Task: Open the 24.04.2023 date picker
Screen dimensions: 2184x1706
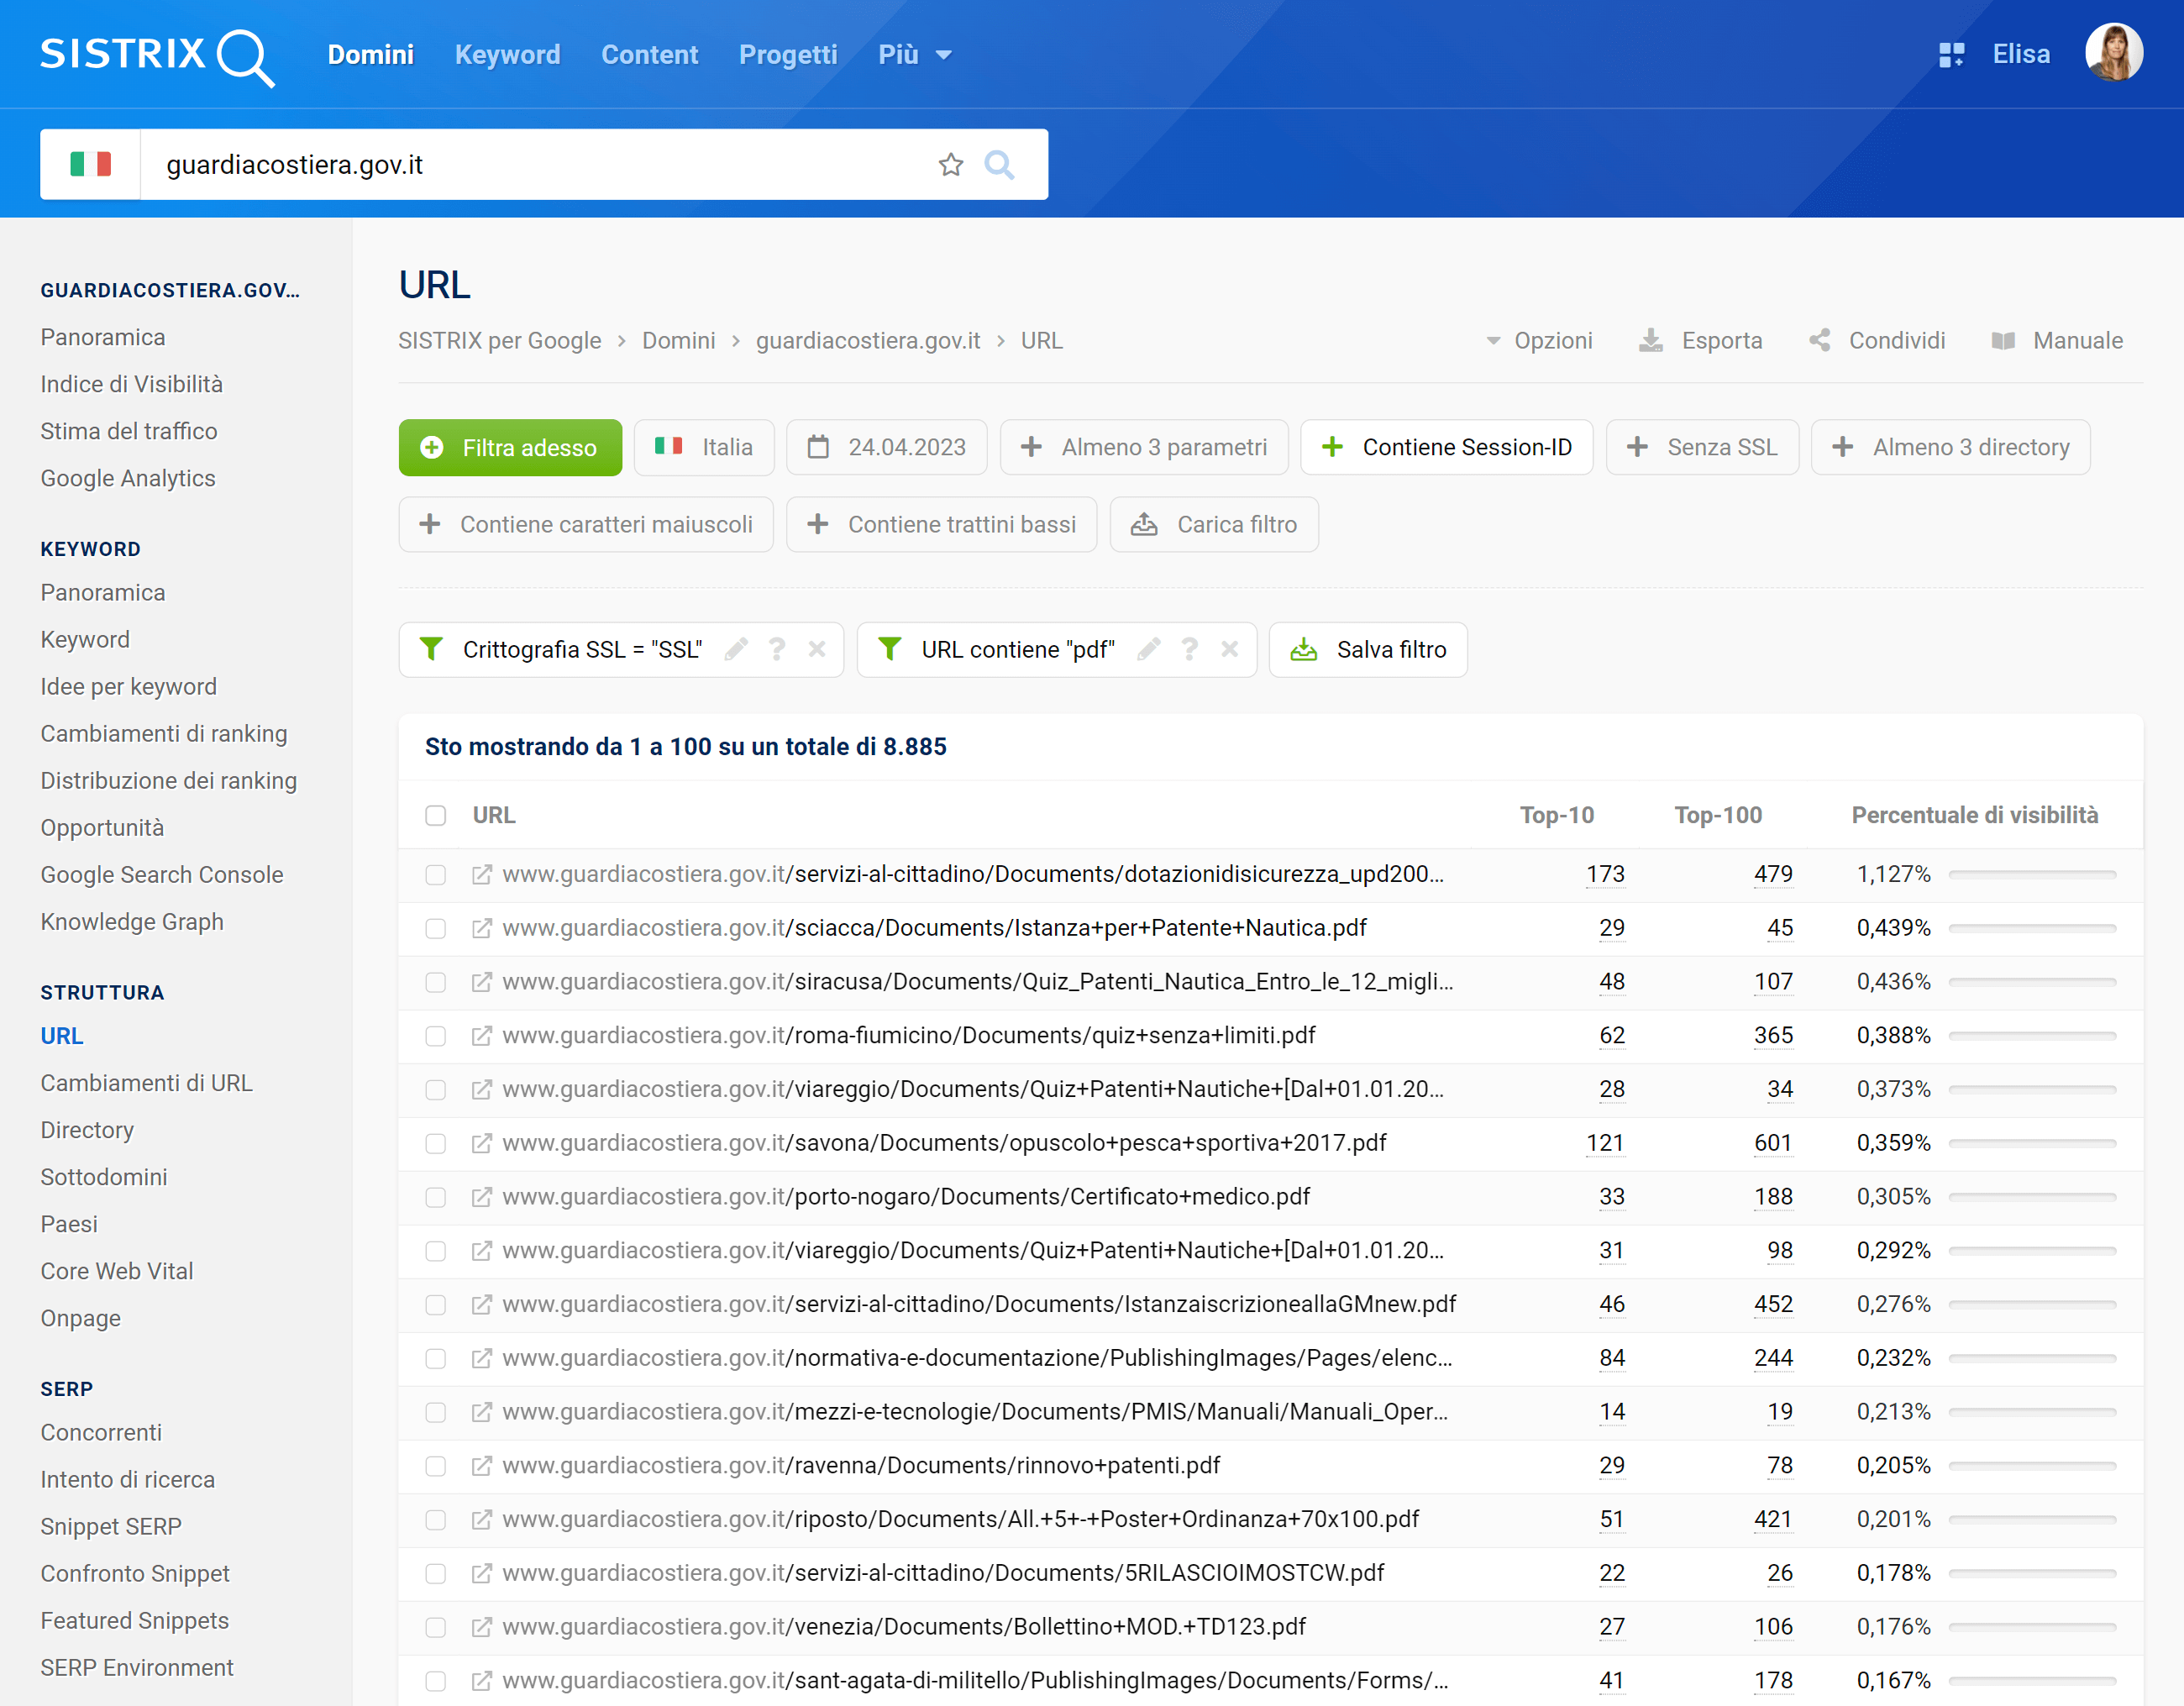Action: (887, 447)
